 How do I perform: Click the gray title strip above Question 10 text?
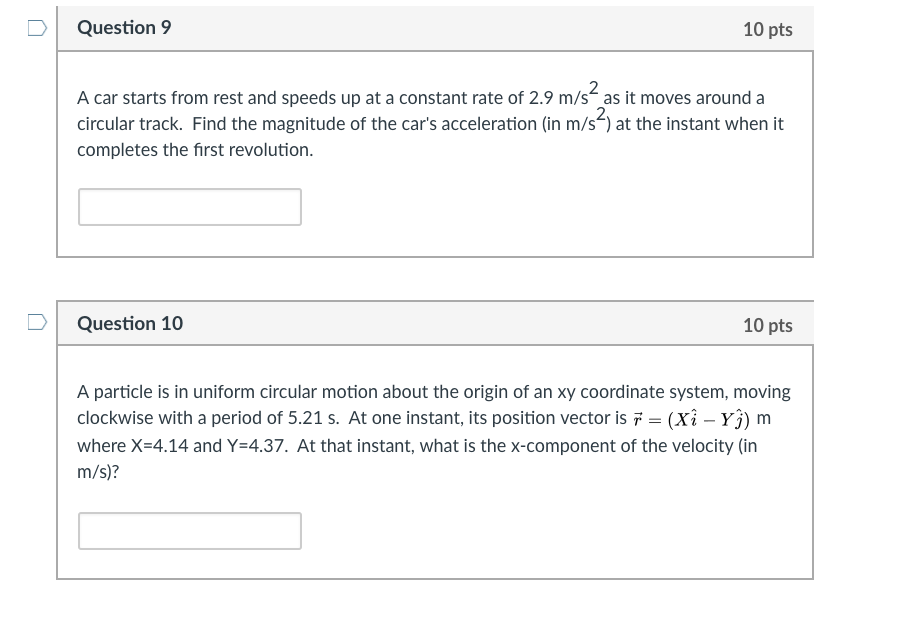click(x=435, y=323)
